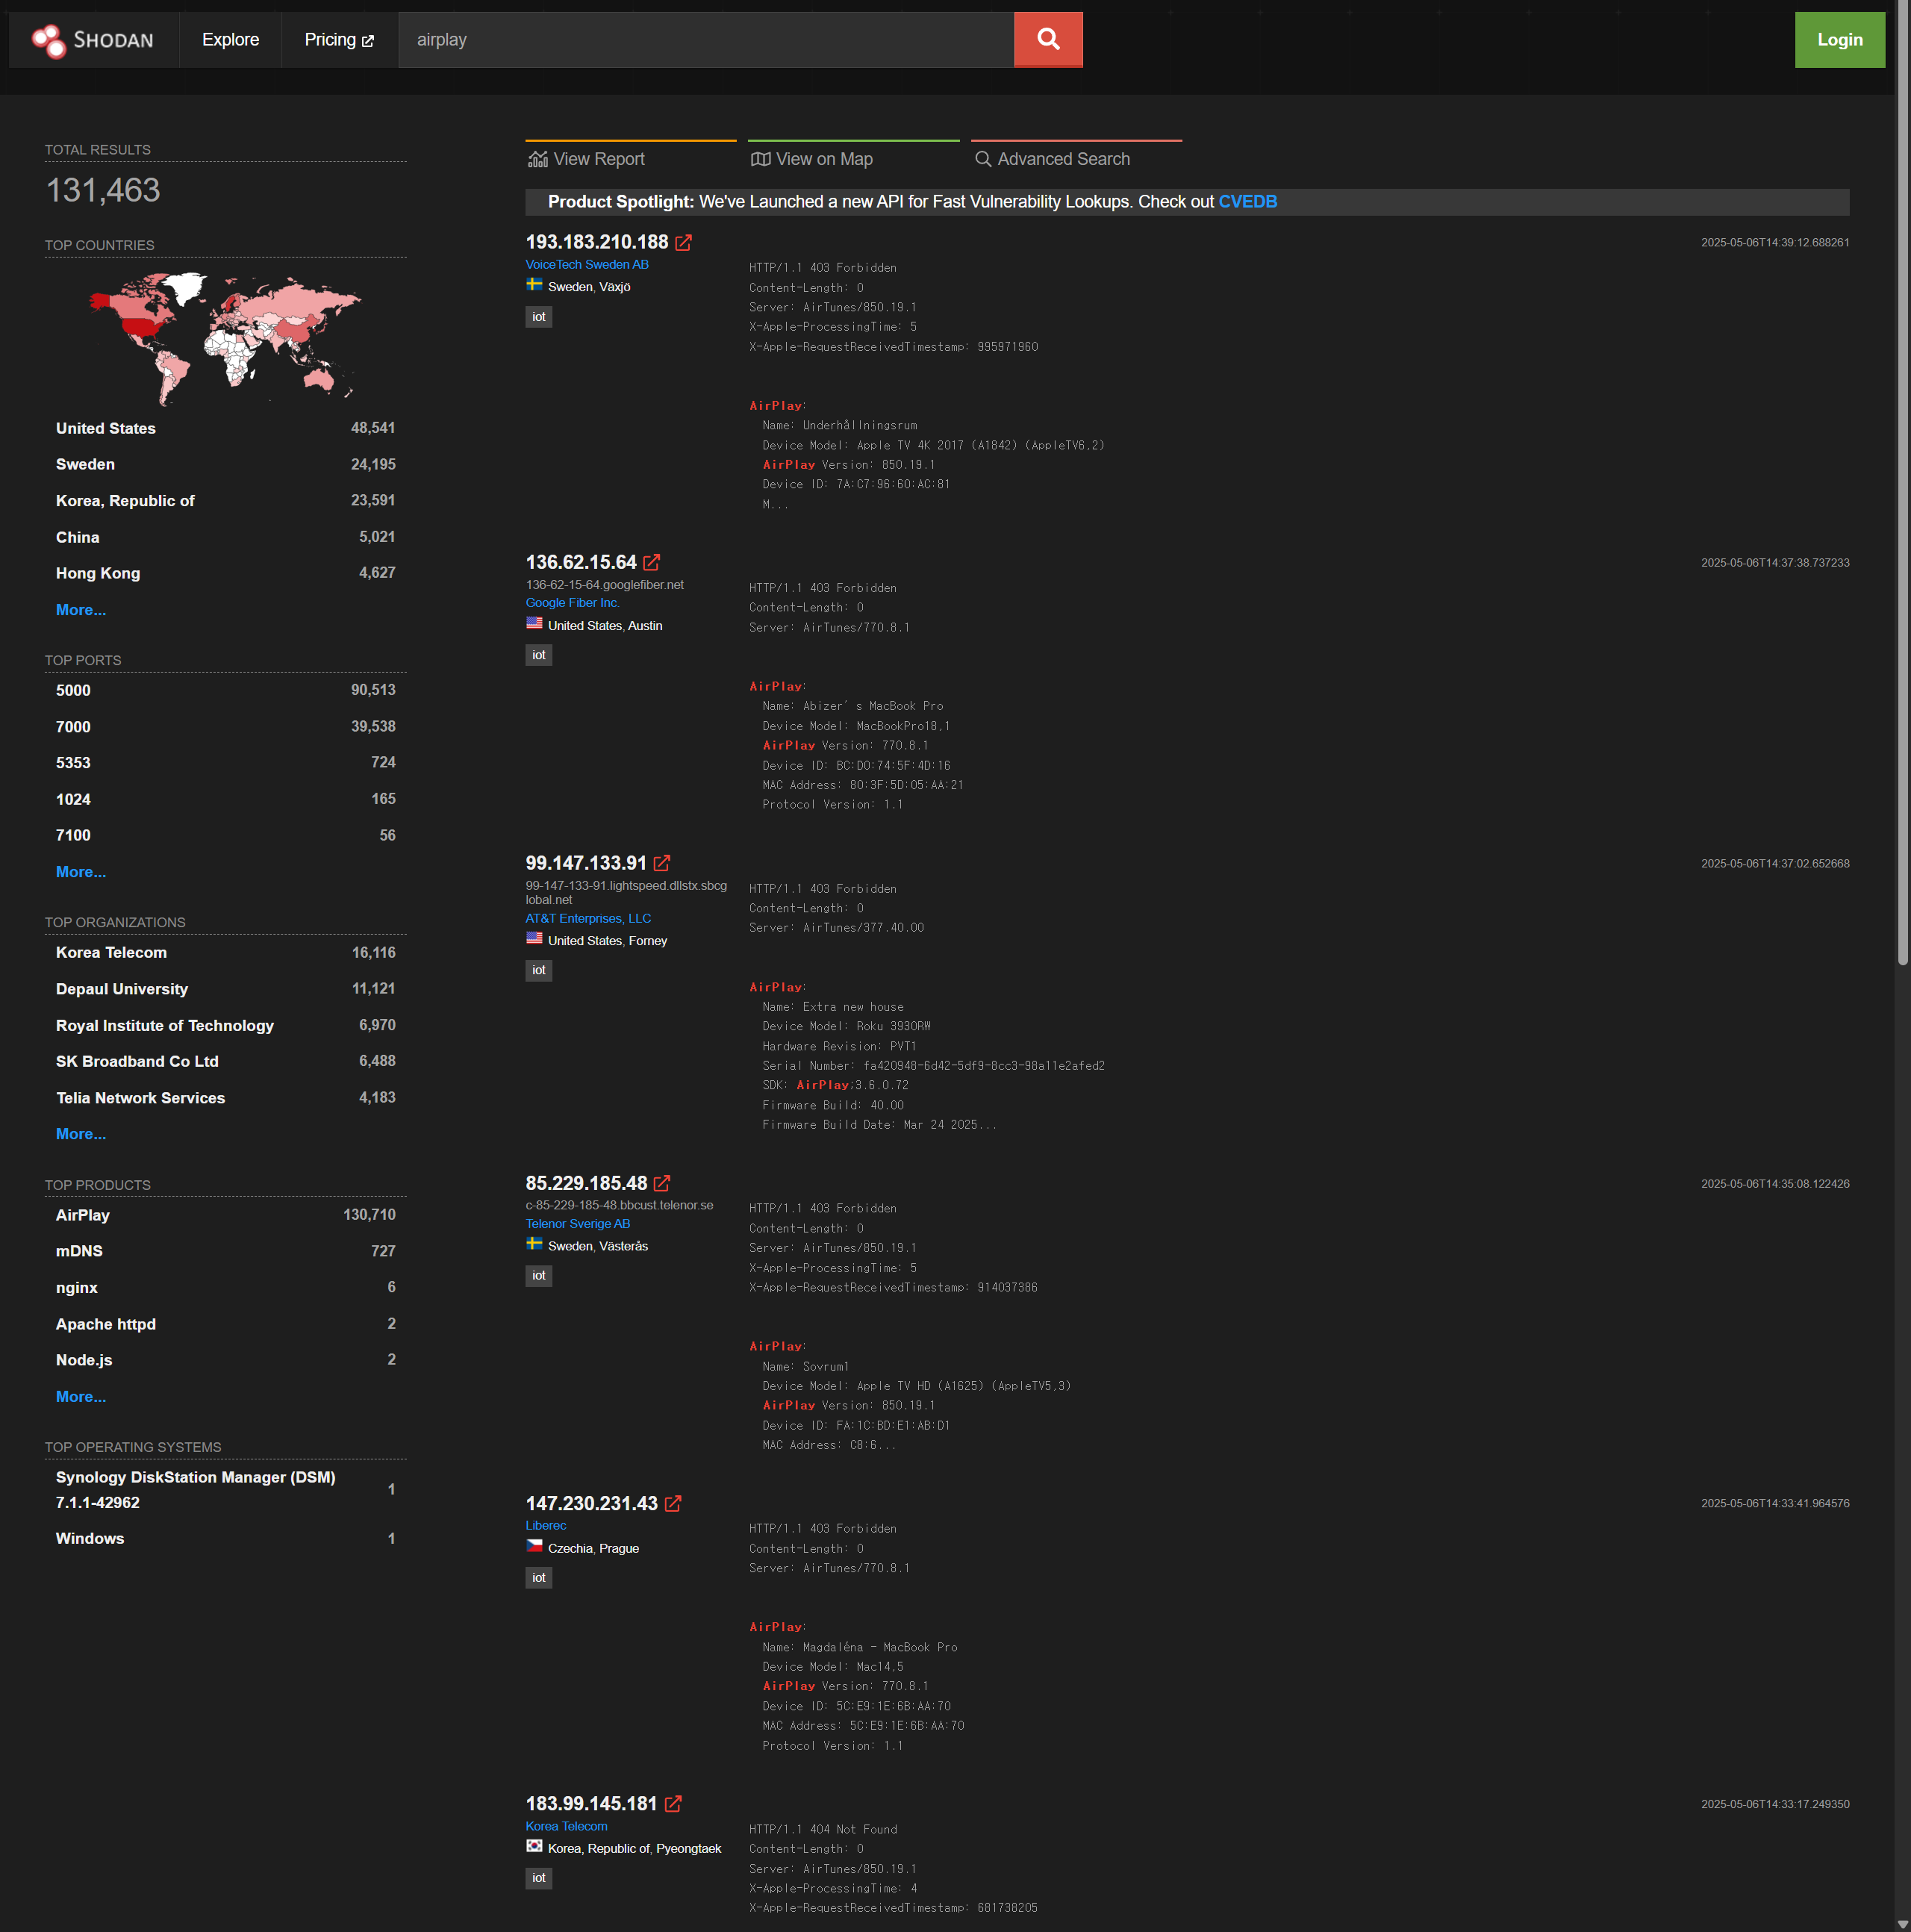Filter by Sweden country
Viewport: 1911px width, 1932px height.
pyautogui.click(x=225, y=464)
